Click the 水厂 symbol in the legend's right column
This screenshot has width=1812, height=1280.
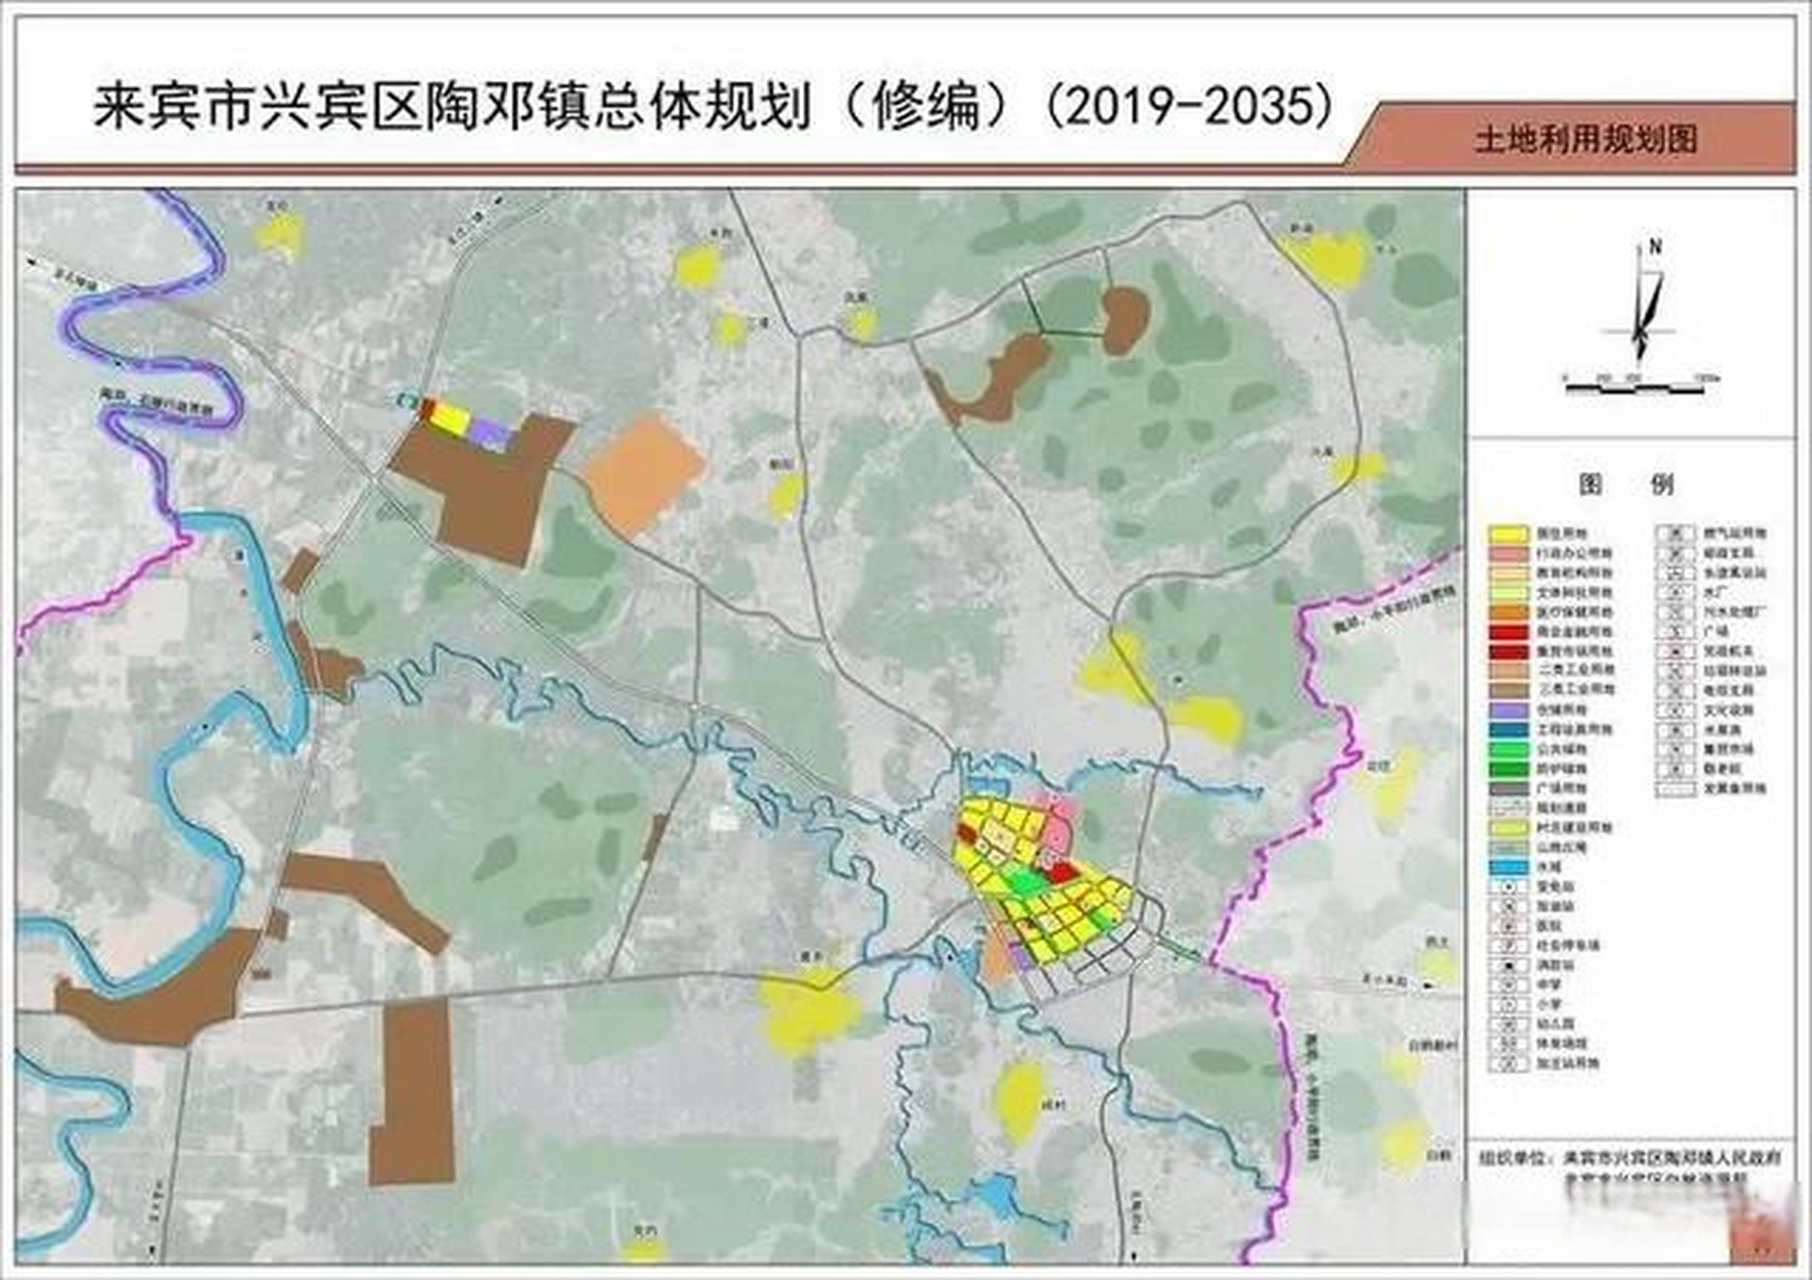[1673, 592]
